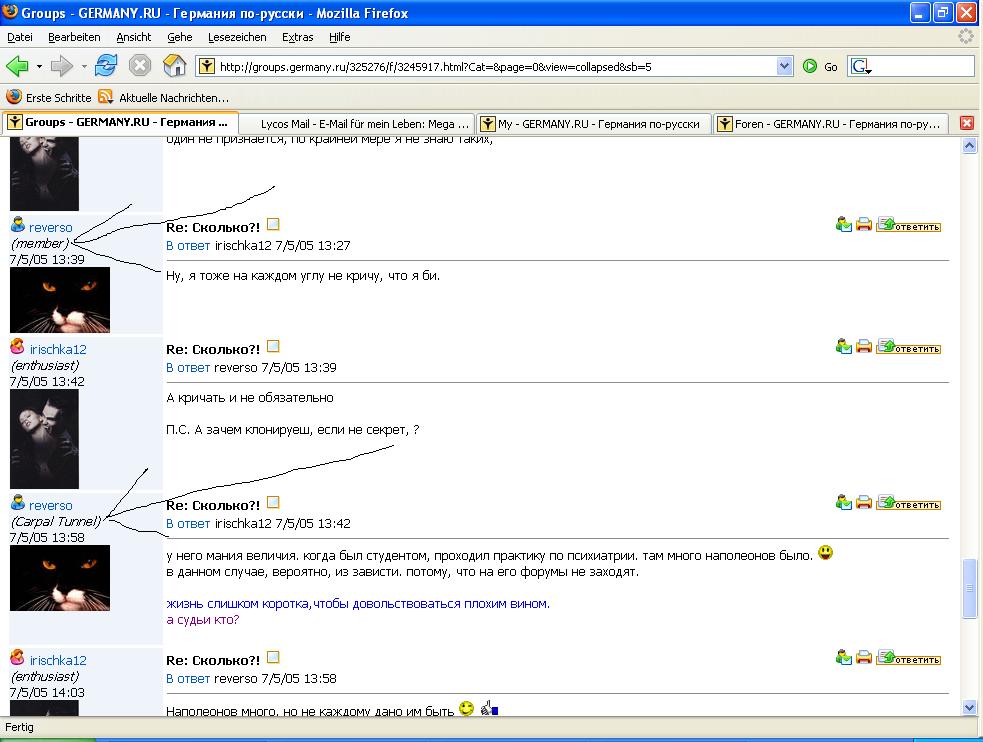Open irischka12's profile link at 13:42 post
983x742 pixels.
tap(58, 349)
